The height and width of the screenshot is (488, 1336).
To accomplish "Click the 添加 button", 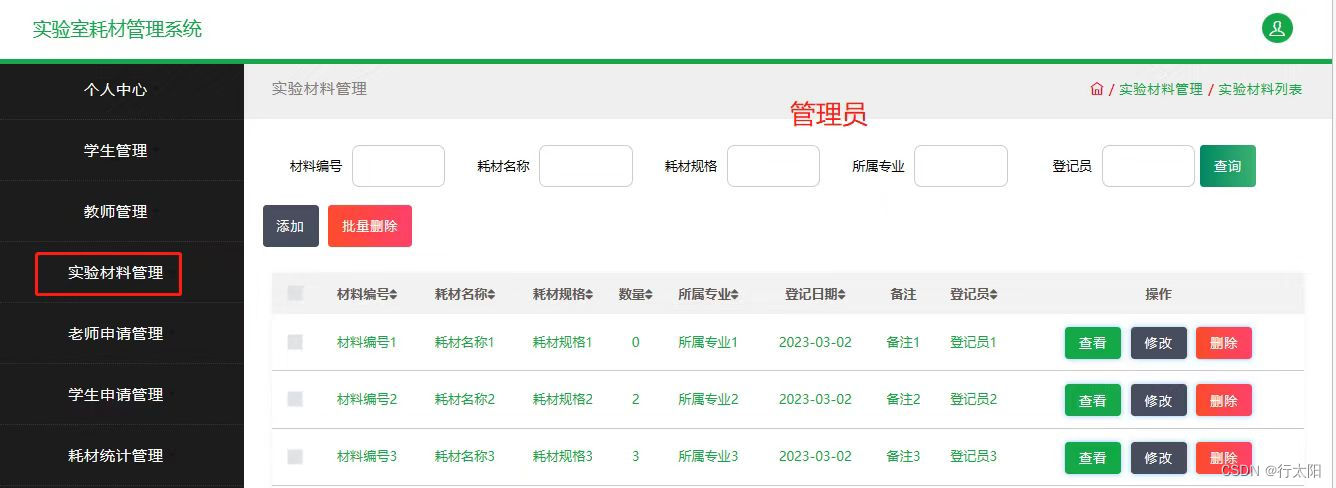I will pyautogui.click(x=291, y=226).
